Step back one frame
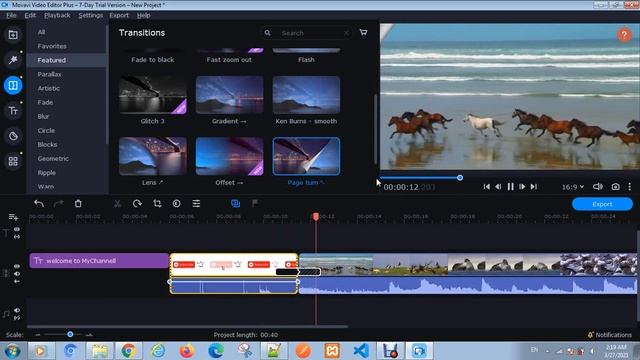The width and height of the screenshot is (640, 360). pyautogui.click(x=498, y=187)
